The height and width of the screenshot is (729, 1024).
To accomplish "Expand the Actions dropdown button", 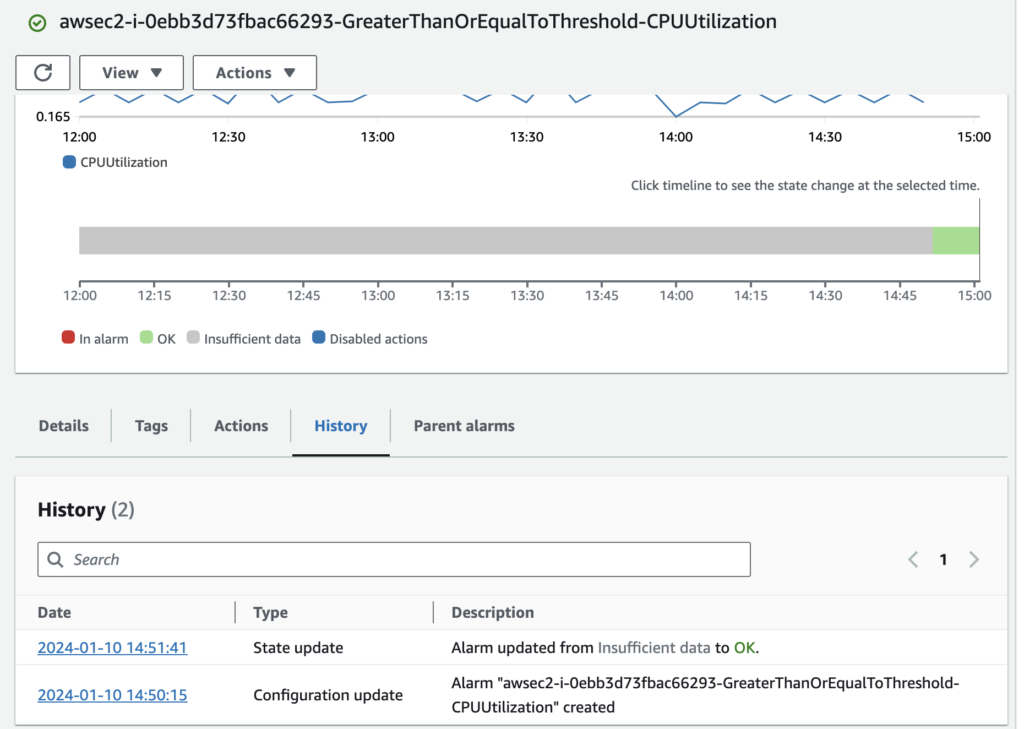I will point(255,73).
